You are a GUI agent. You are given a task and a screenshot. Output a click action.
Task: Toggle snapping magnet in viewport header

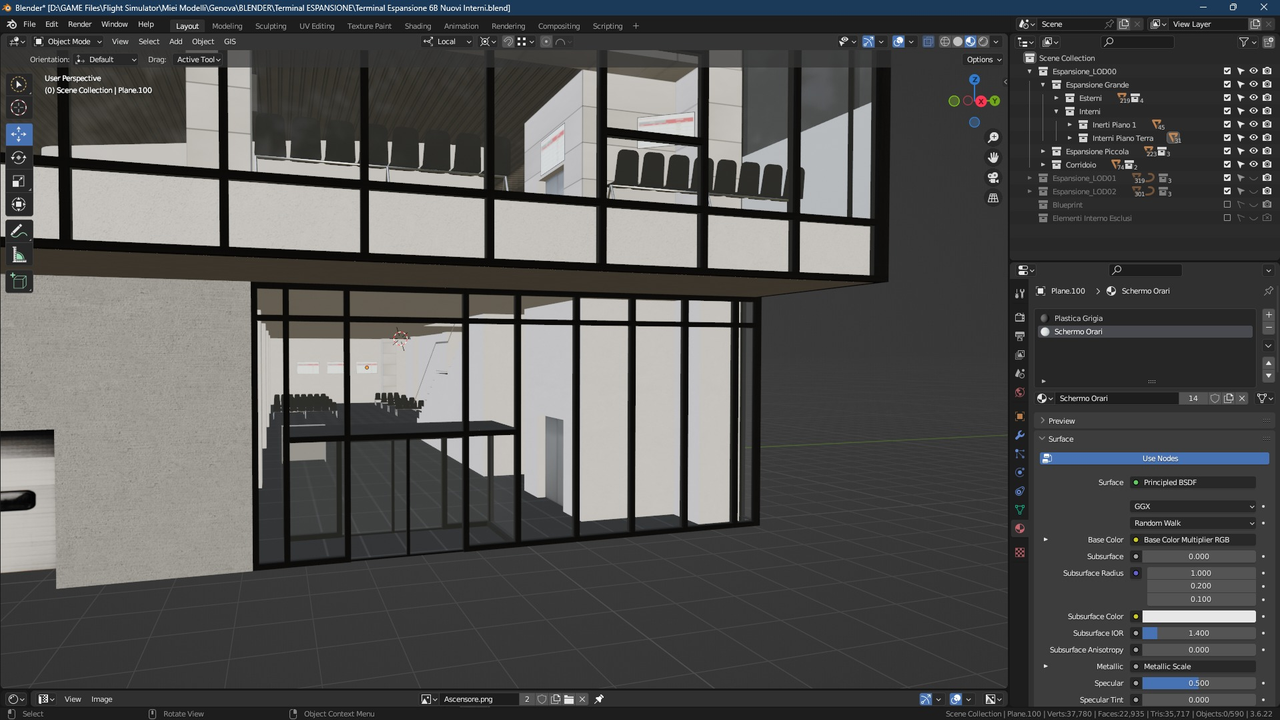tap(508, 41)
